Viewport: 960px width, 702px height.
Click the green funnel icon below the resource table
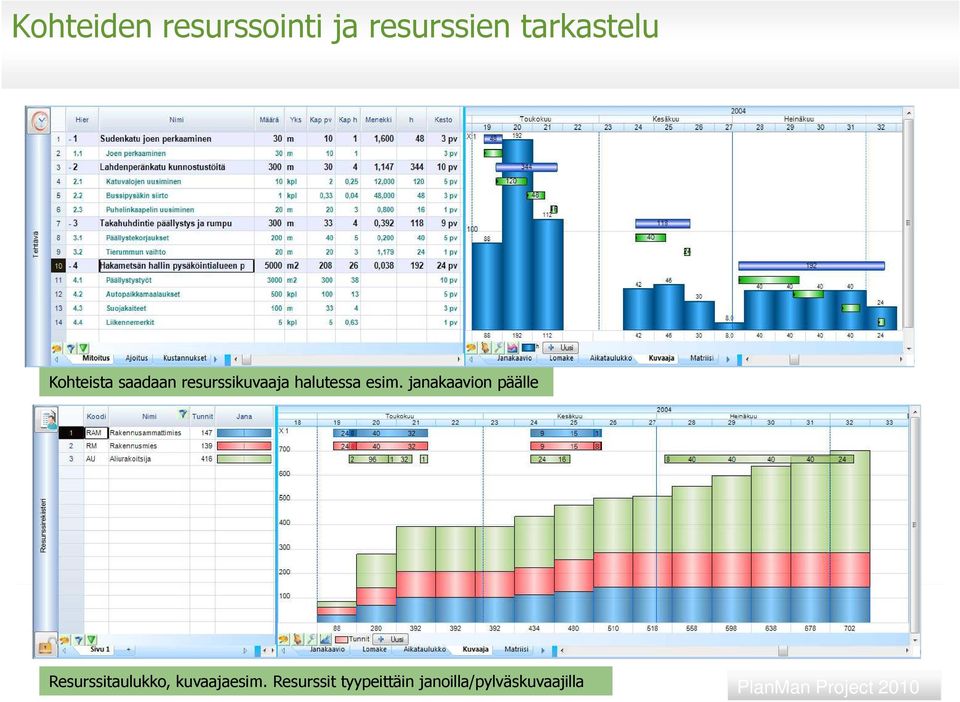(91, 640)
